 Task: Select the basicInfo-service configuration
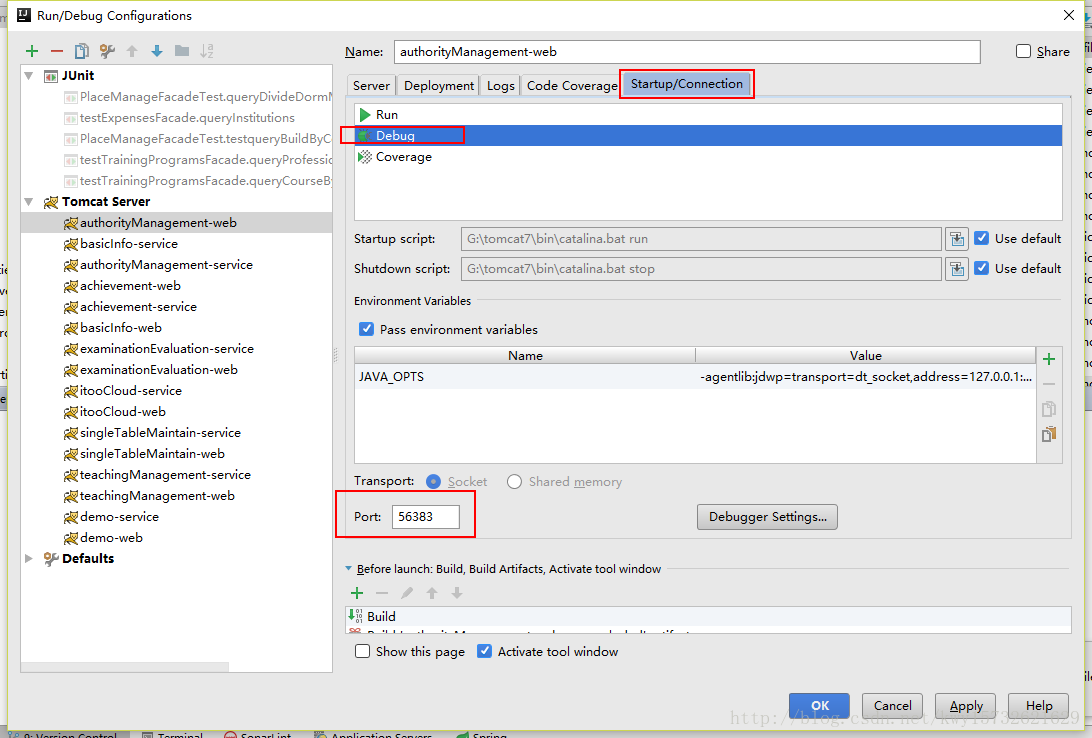pyautogui.click(x=129, y=244)
